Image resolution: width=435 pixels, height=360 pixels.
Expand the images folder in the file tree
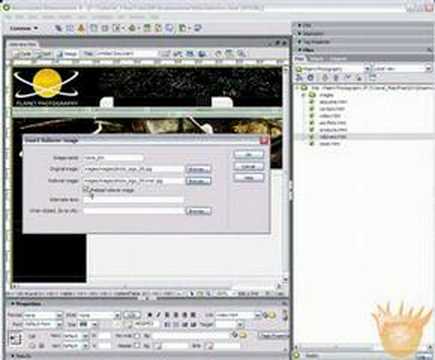[x=304, y=95]
